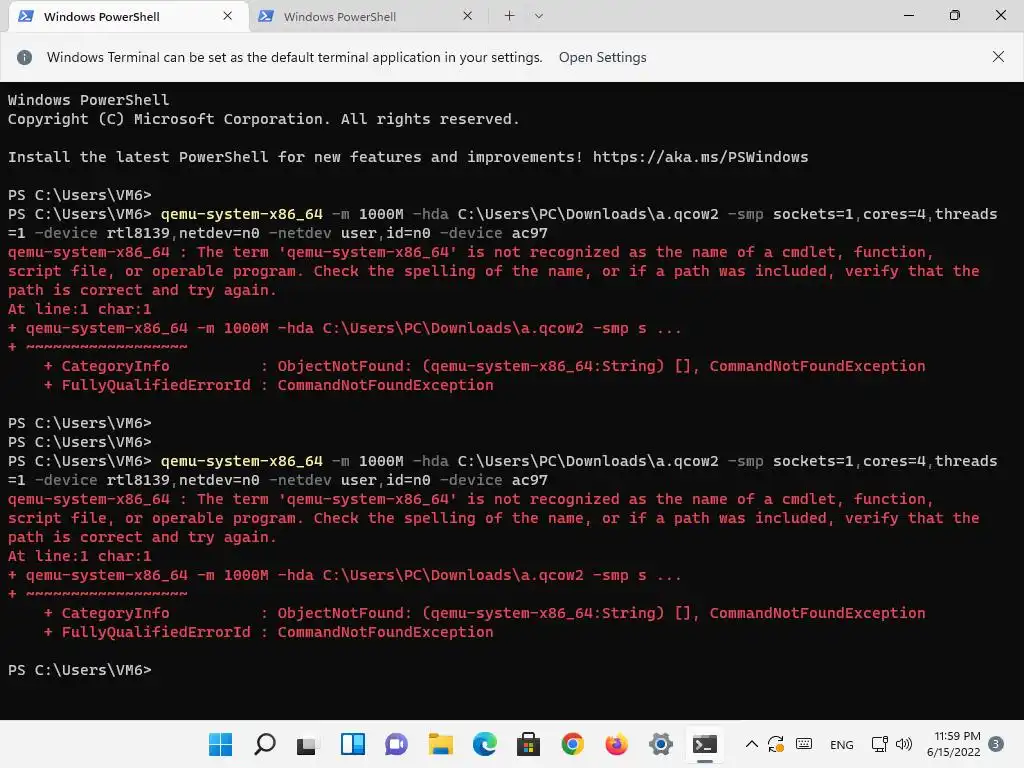Click the first 'At line:1 char:1' text
The height and width of the screenshot is (768, 1024).
coord(80,309)
